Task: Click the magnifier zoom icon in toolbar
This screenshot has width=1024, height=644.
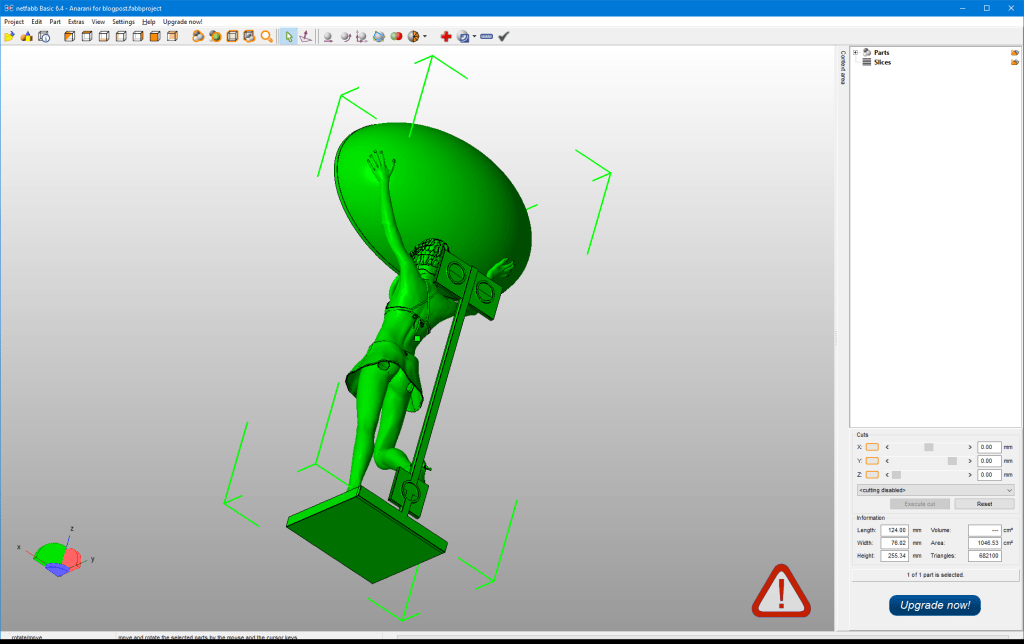Action: click(266, 36)
